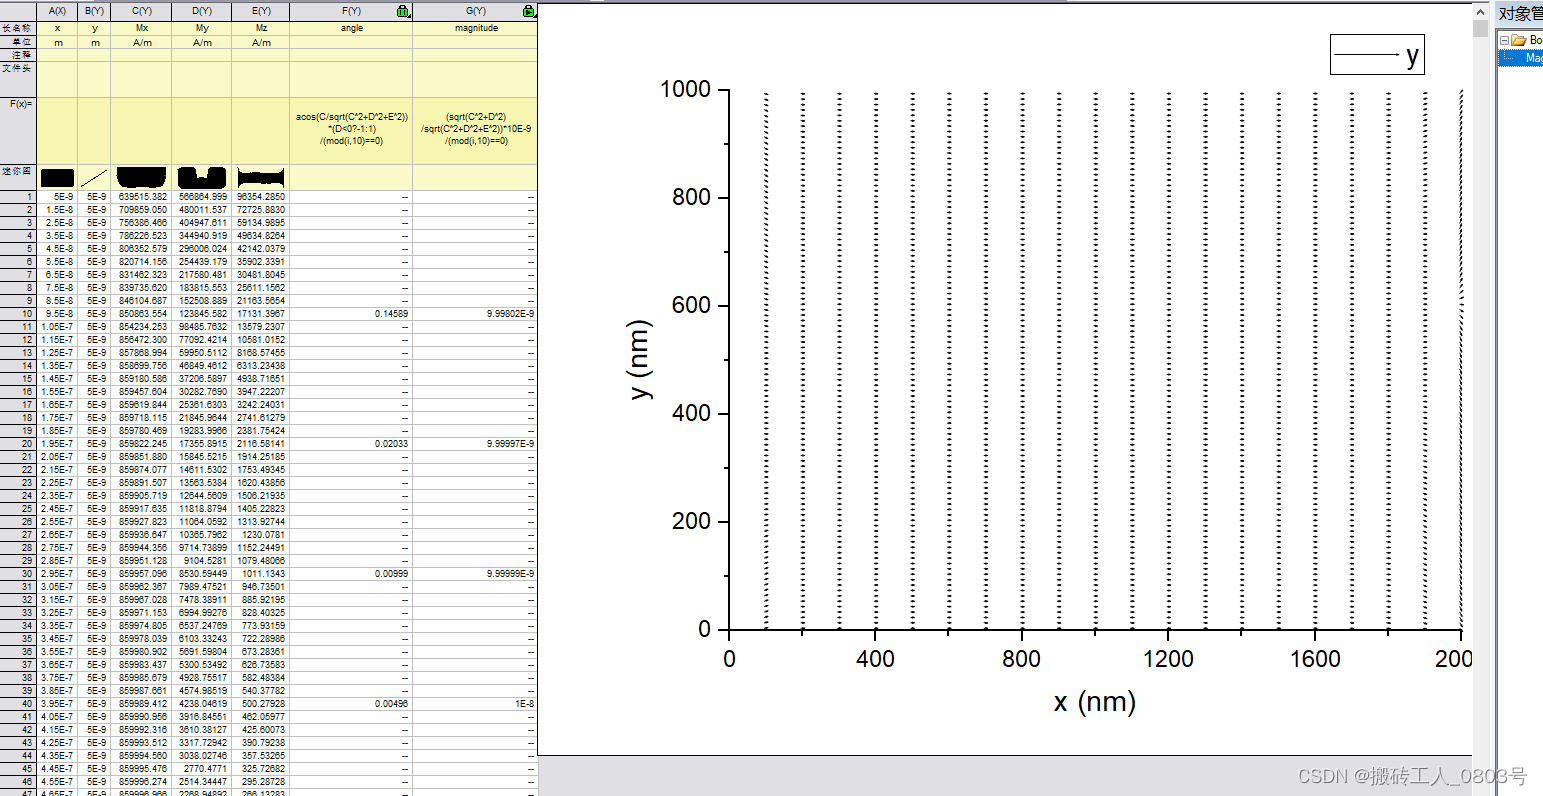Select column header G(Y)
This screenshot has height=796, width=1543.
(476, 12)
